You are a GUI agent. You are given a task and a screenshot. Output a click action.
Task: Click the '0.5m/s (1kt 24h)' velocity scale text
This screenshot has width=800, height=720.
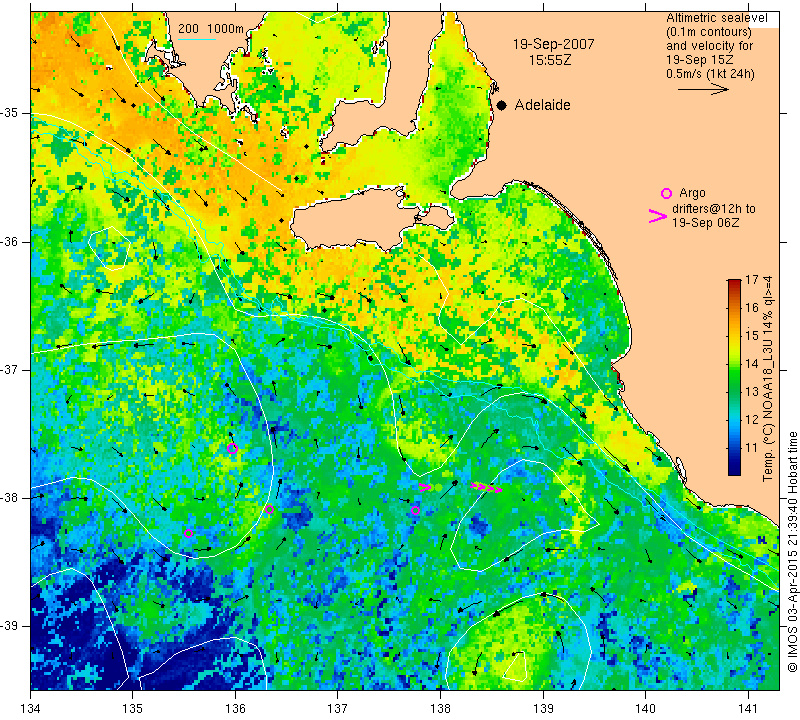(x=710, y=74)
